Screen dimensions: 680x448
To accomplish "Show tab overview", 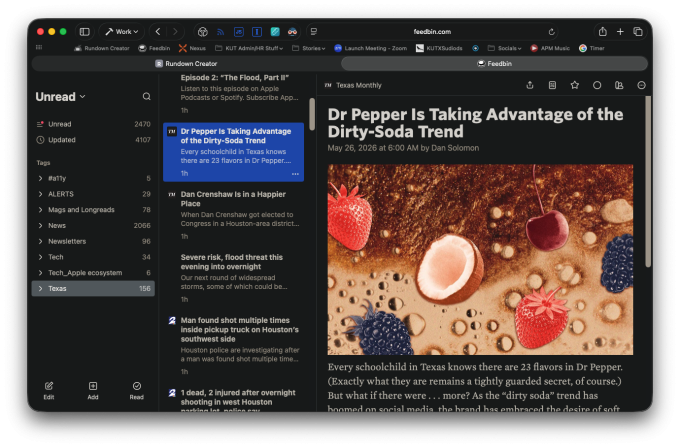I will point(638,32).
